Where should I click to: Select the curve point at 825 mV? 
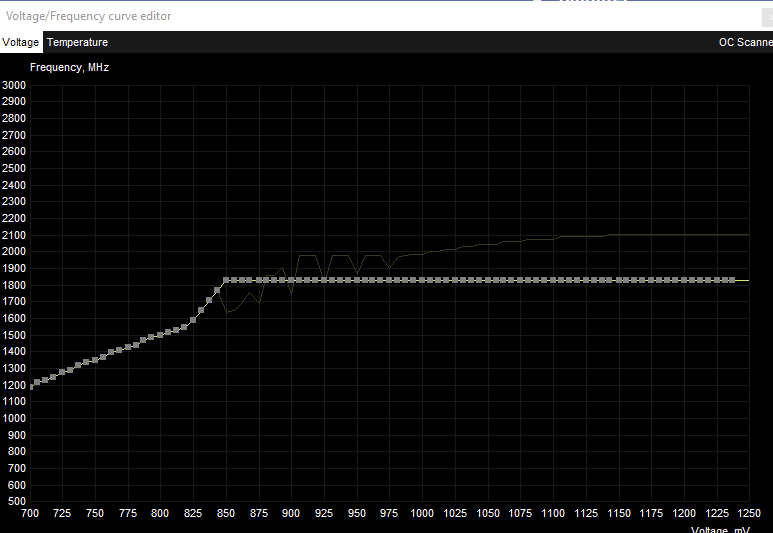tap(193, 320)
